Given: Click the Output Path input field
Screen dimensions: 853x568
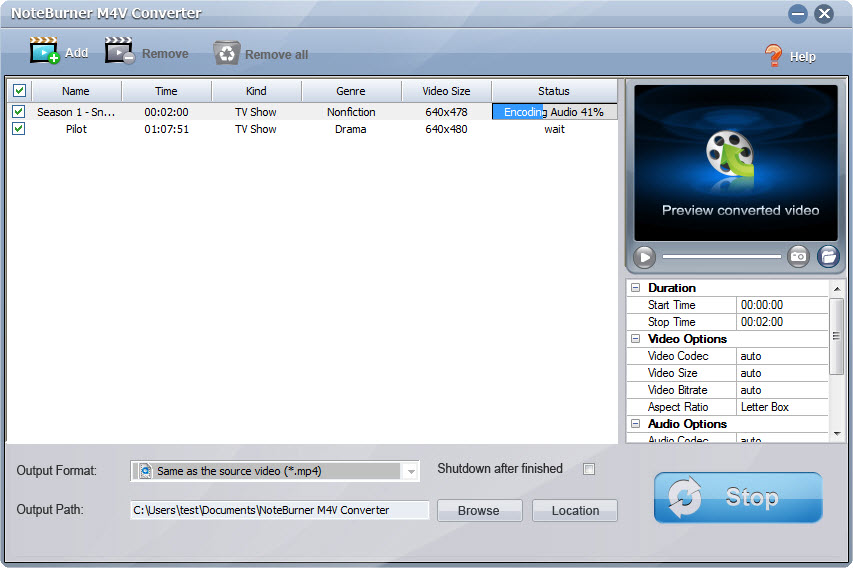Looking at the screenshot, I should point(280,510).
